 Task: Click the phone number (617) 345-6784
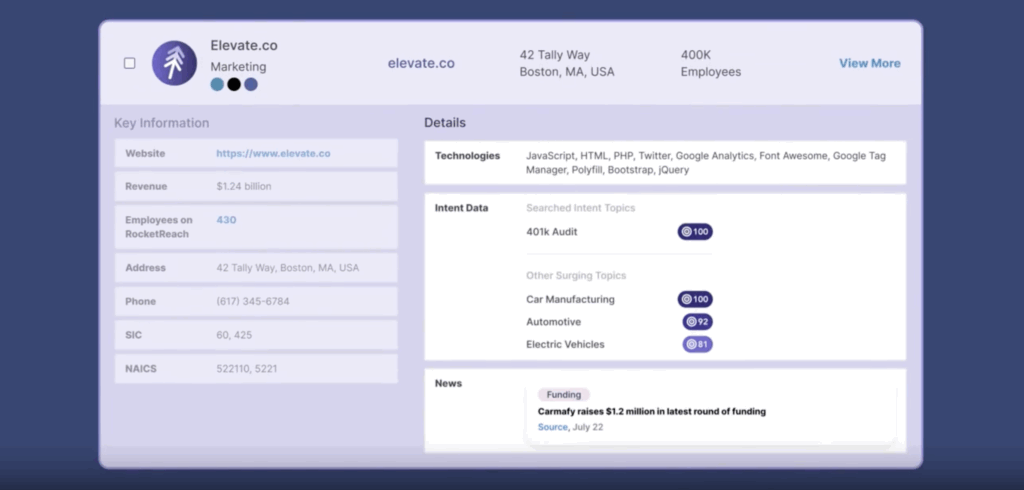[252, 301]
